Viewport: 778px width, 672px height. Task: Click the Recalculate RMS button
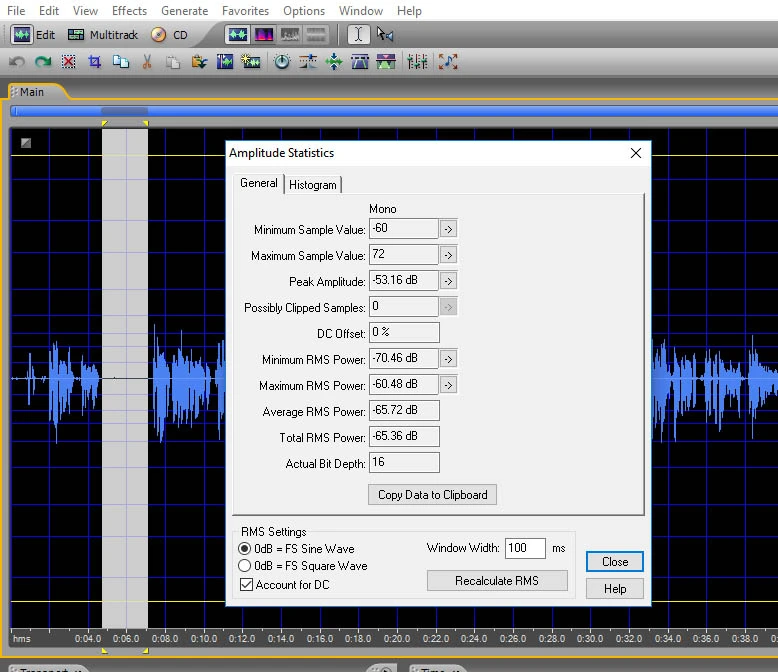tap(497, 581)
